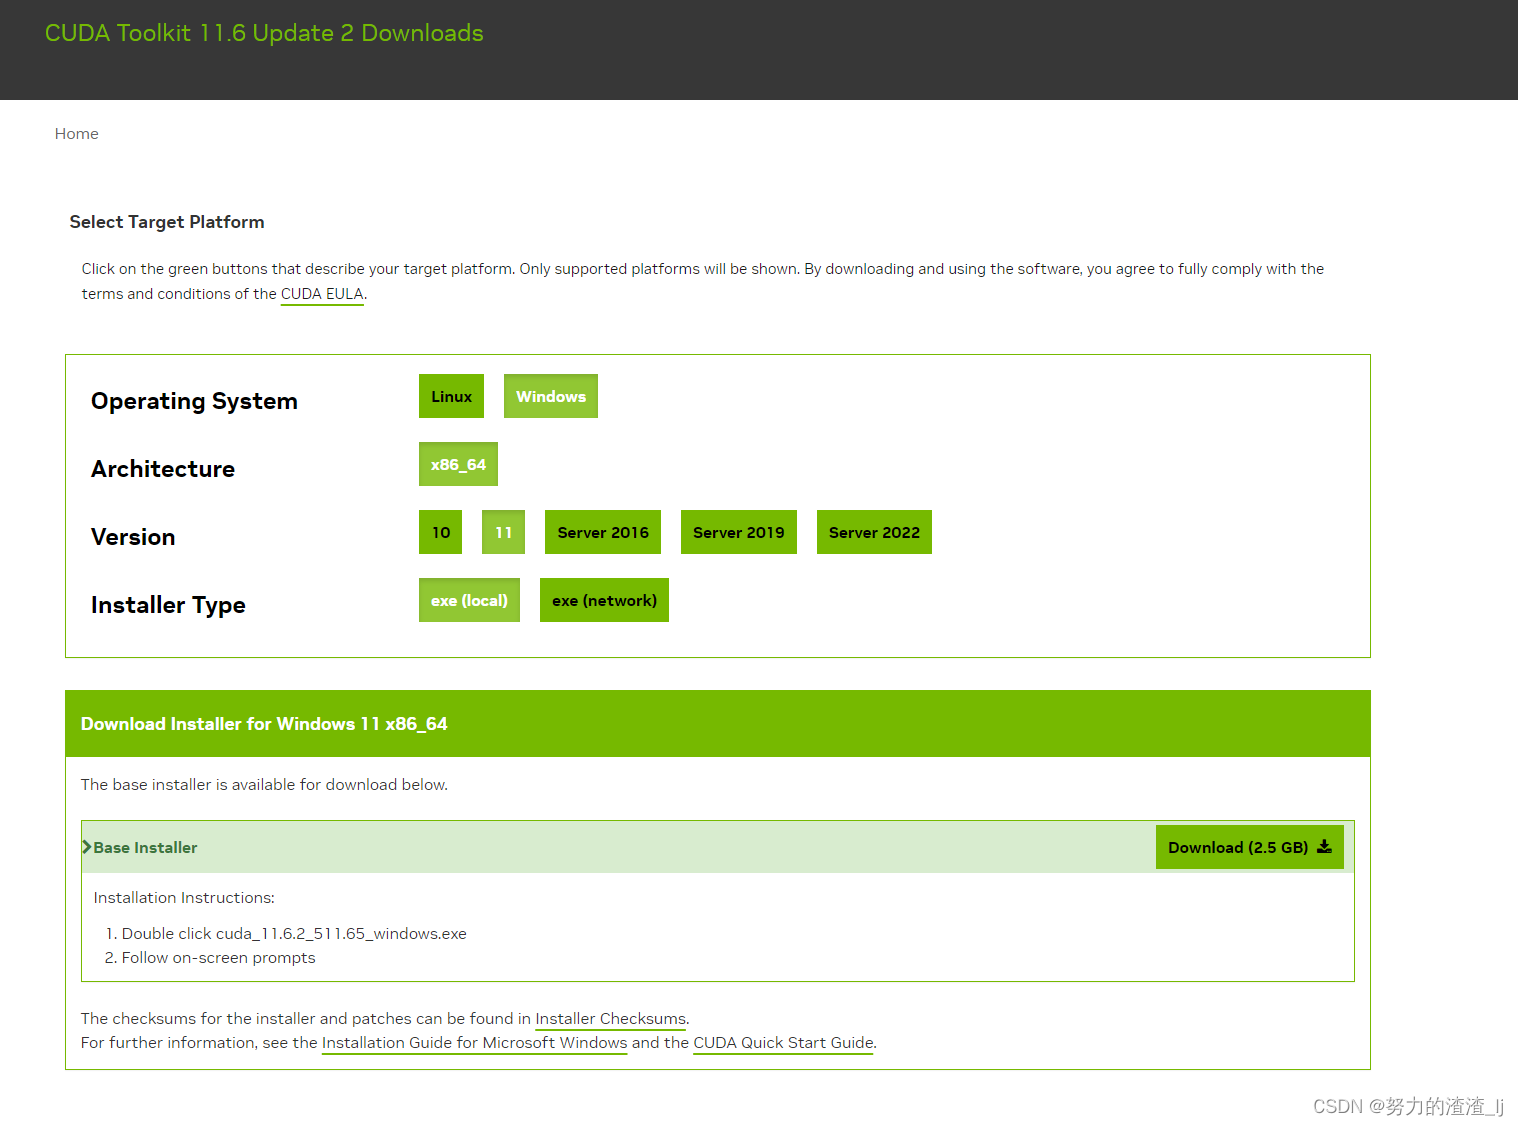Click the Installer Type label
The height and width of the screenshot is (1126, 1518).
coord(168,605)
